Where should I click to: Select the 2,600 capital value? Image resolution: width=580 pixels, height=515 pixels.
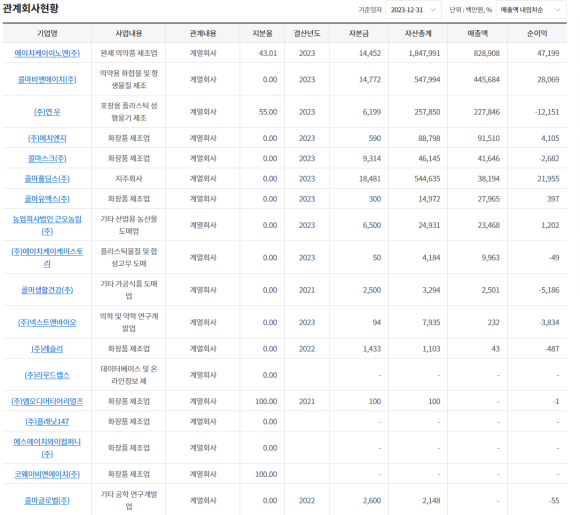click(372, 500)
